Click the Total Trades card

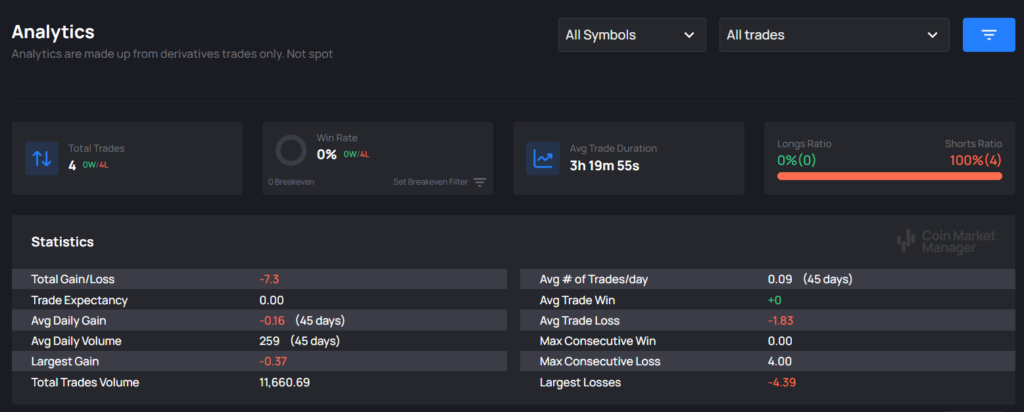point(128,158)
